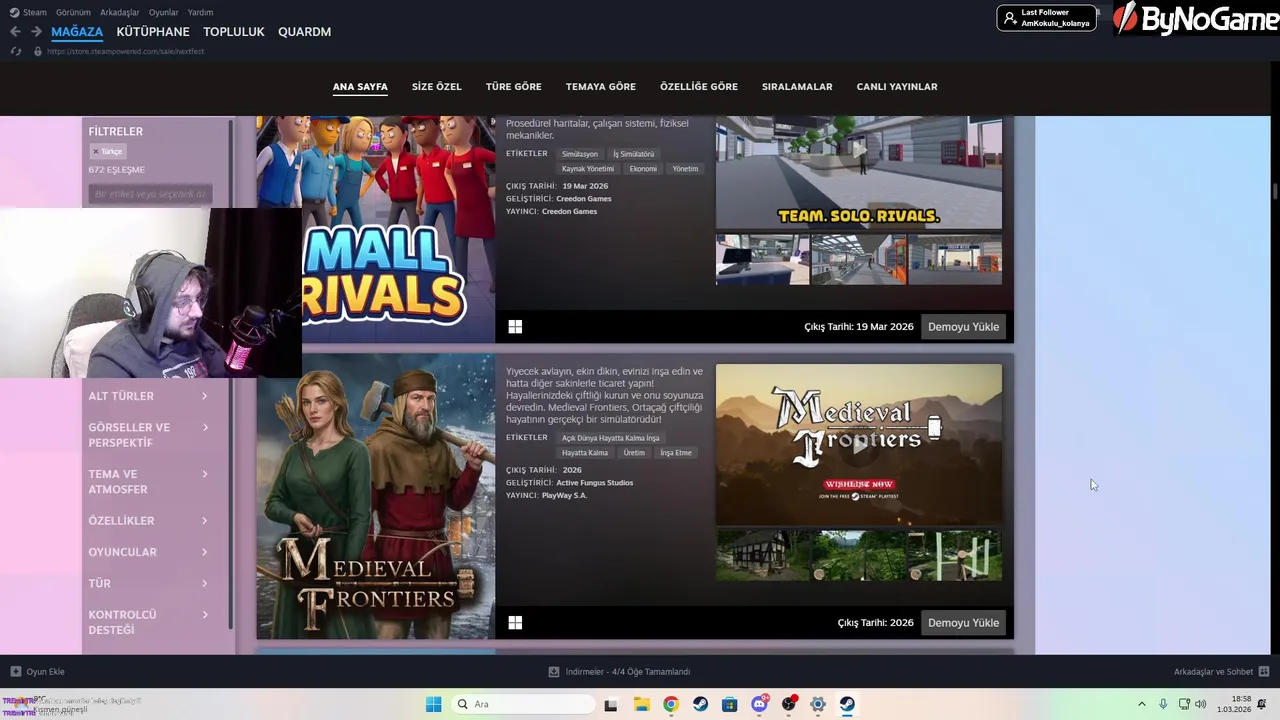Click the filter tag search field
Viewport: 1280px width, 720px height.
point(150,194)
